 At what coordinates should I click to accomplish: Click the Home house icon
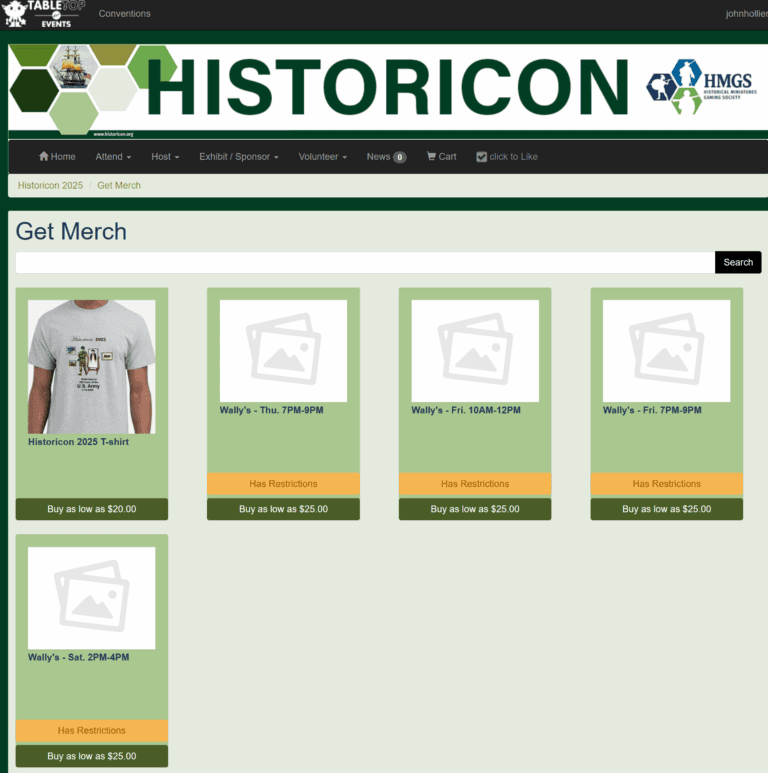(x=44, y=157)
